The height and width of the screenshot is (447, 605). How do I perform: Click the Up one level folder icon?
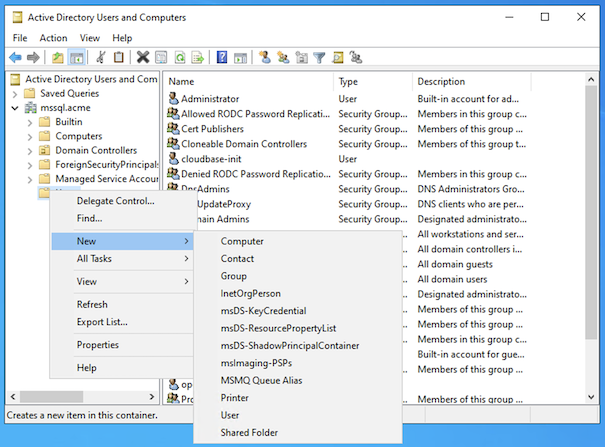[57, 58]
